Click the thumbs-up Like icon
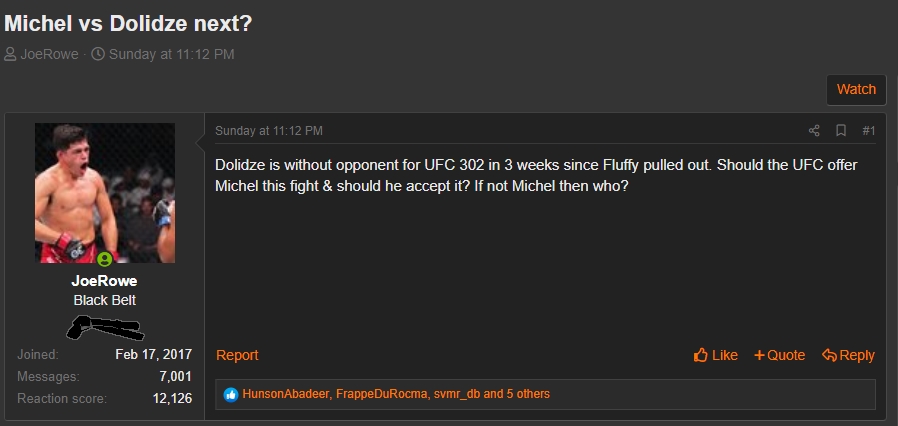 pyautogui.click(x=701, y=355)
